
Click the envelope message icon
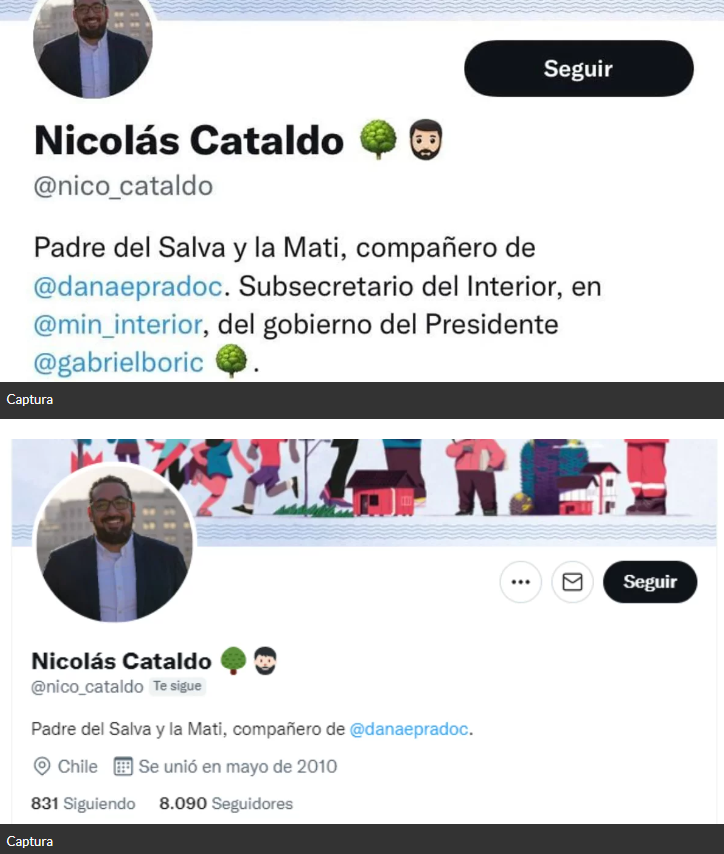572,582
